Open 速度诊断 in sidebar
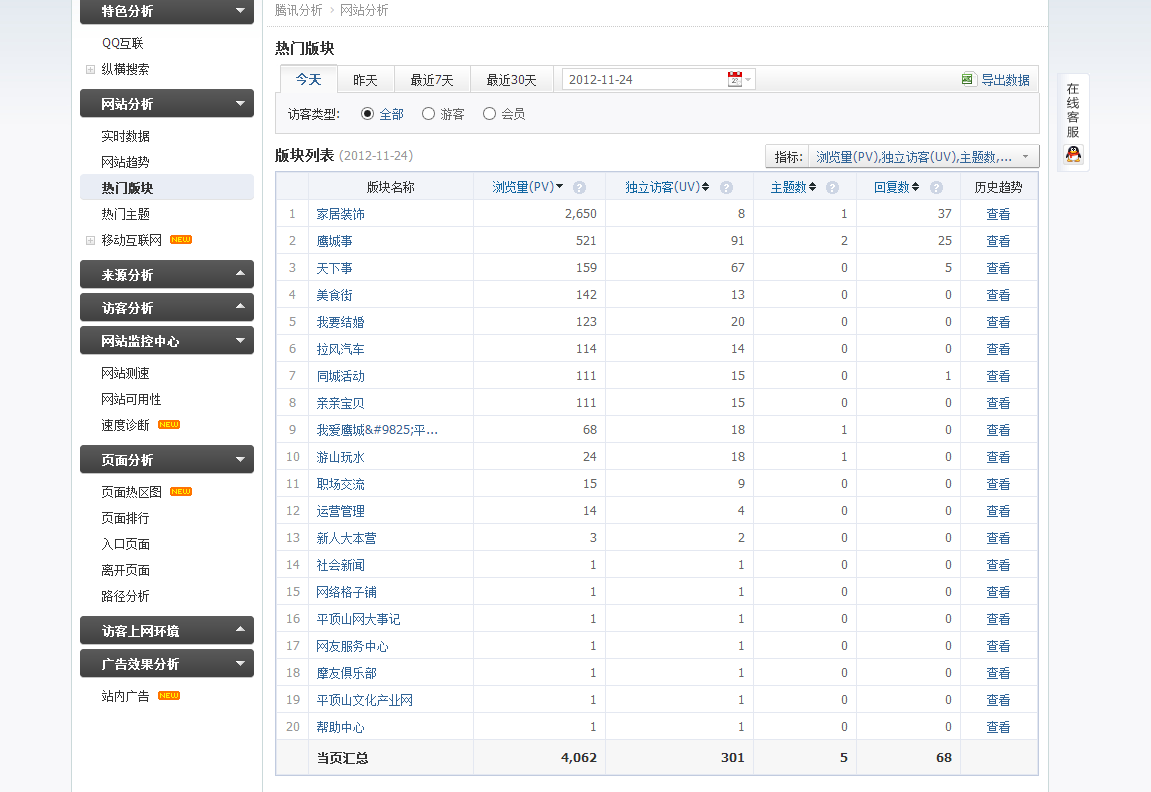 pos(126,426)
